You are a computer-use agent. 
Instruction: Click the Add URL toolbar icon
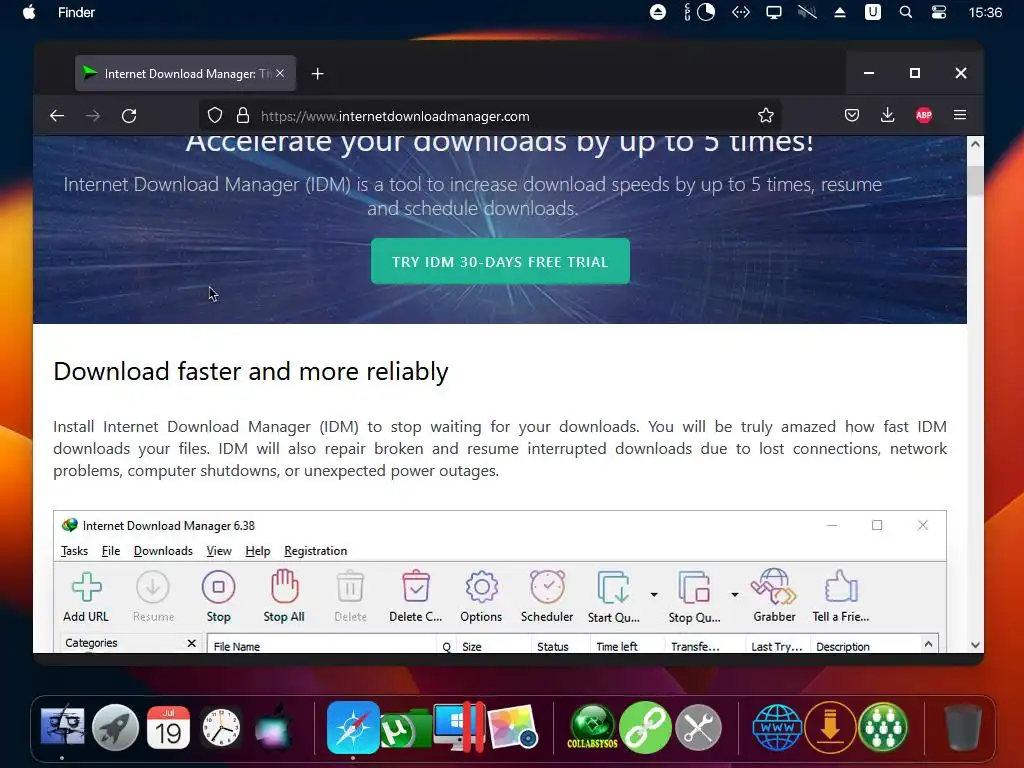tap(86, 587)
